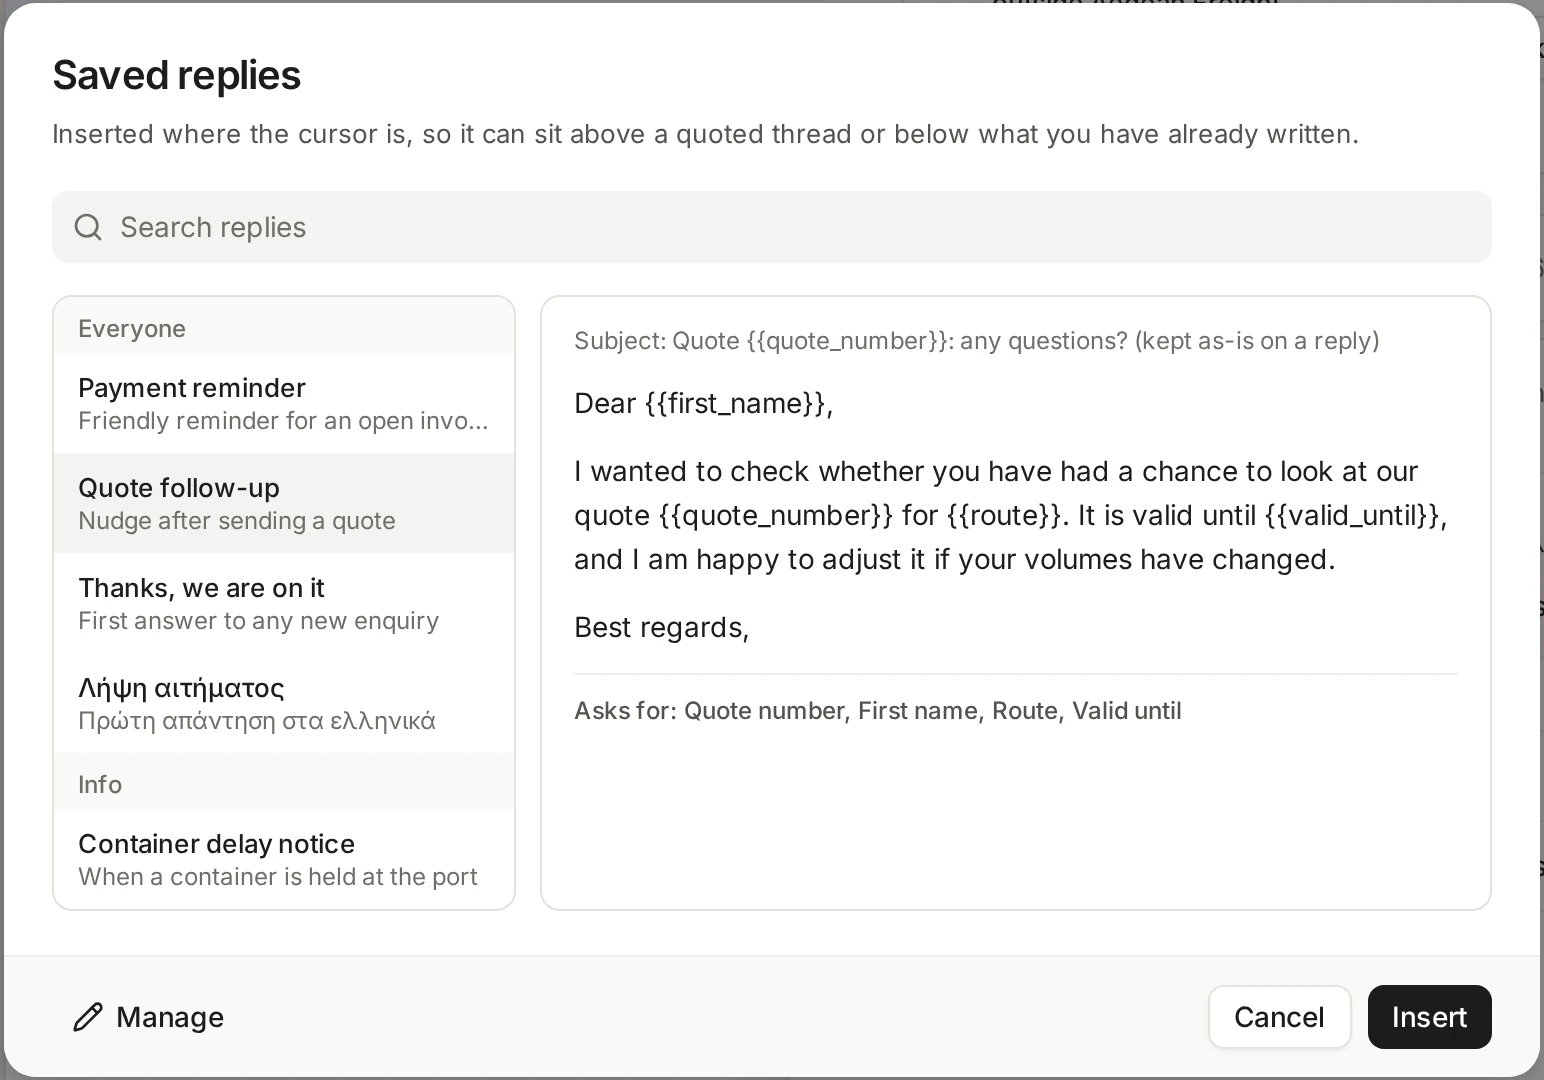The height and width of the screenshot is (1080, 1544).
Task: Click the 'I wanted to check' body paragraph
Action: (1010, 515)
